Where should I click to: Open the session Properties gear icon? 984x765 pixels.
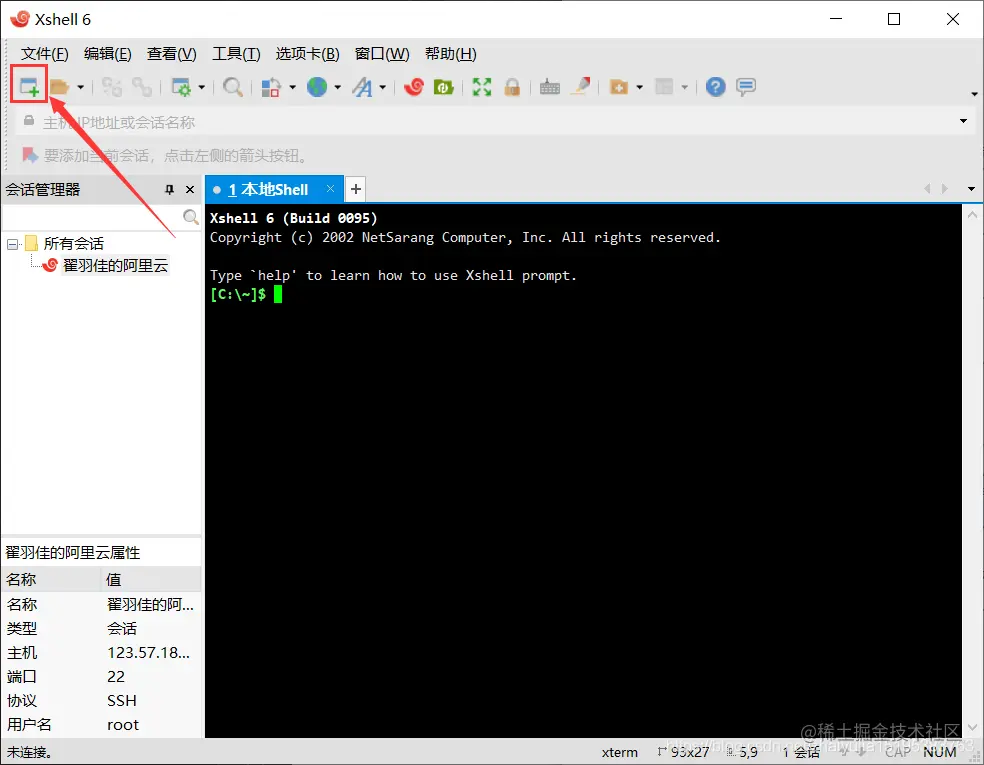[x=181, y=87]
